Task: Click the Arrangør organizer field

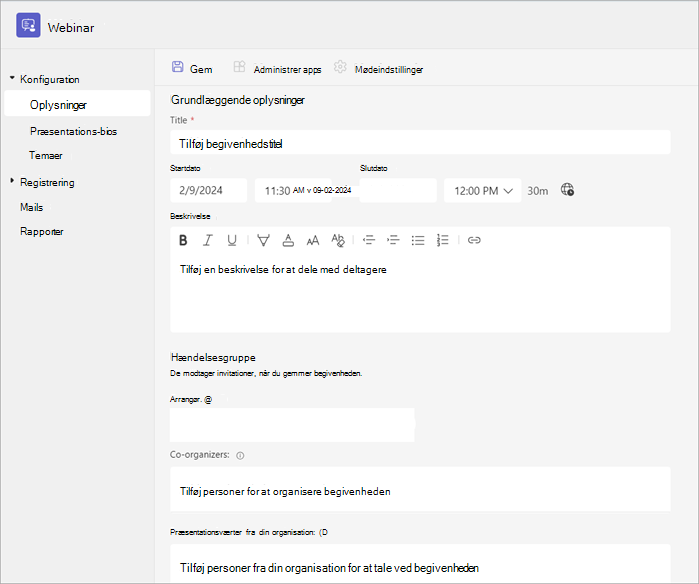Action: click(x=292, y=425)
